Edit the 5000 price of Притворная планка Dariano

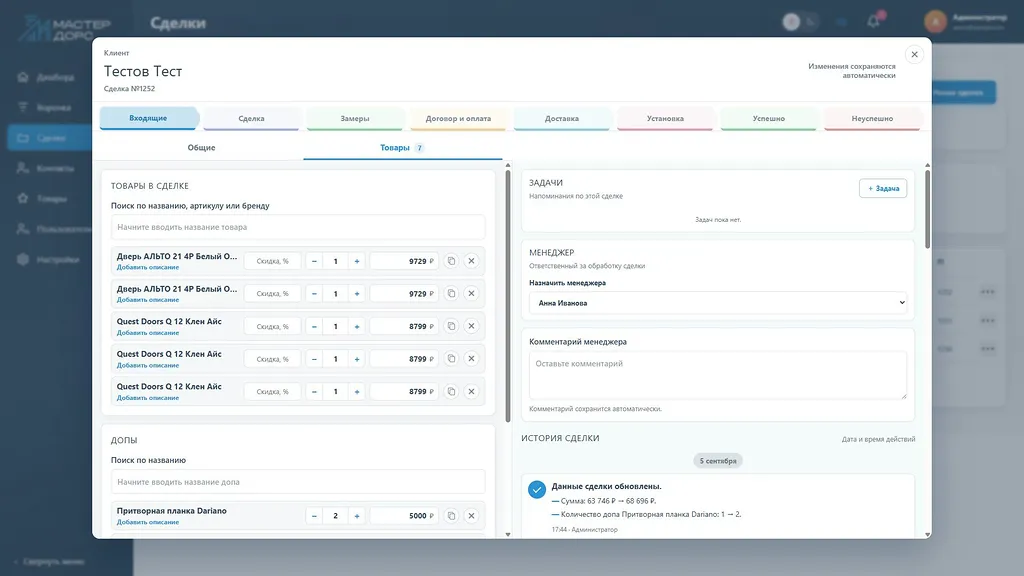[404, 515]
